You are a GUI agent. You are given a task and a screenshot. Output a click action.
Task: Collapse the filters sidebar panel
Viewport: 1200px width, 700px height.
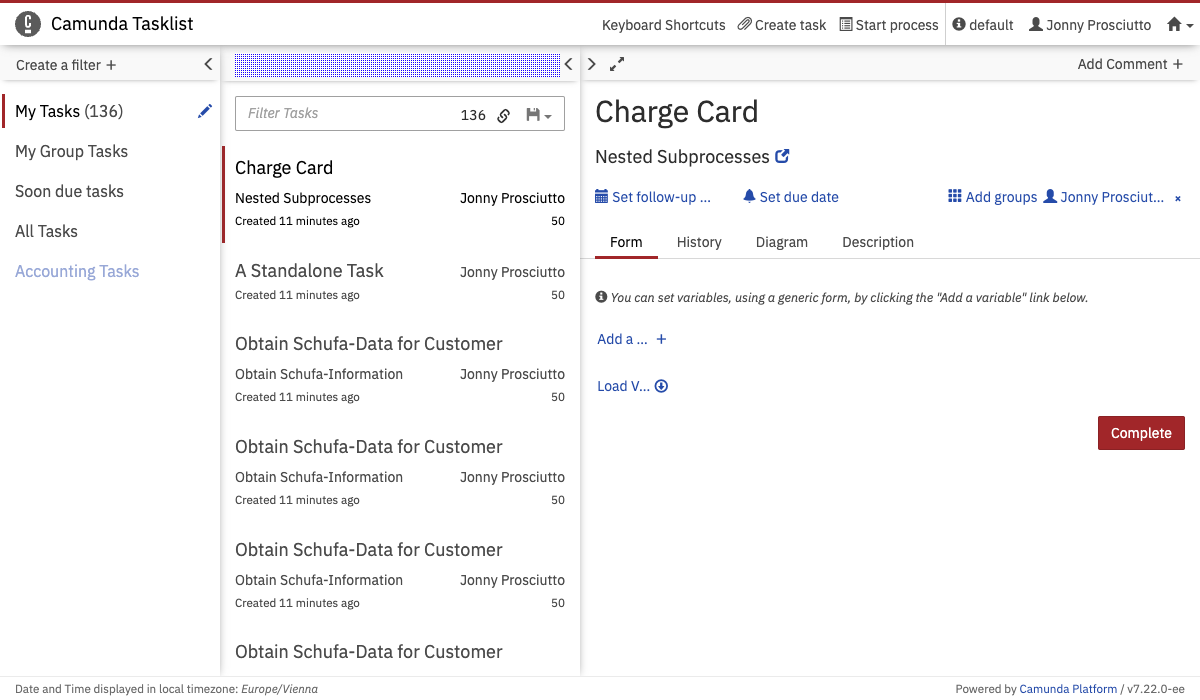coord(208,64)
